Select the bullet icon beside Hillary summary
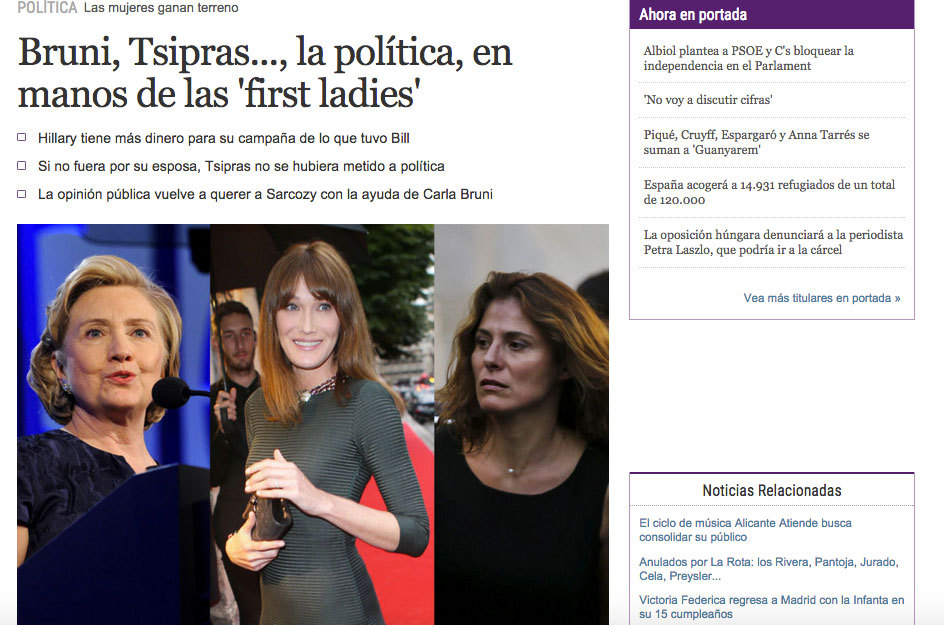The height and width of the screenshot is (625, 944). coord(22,137)
